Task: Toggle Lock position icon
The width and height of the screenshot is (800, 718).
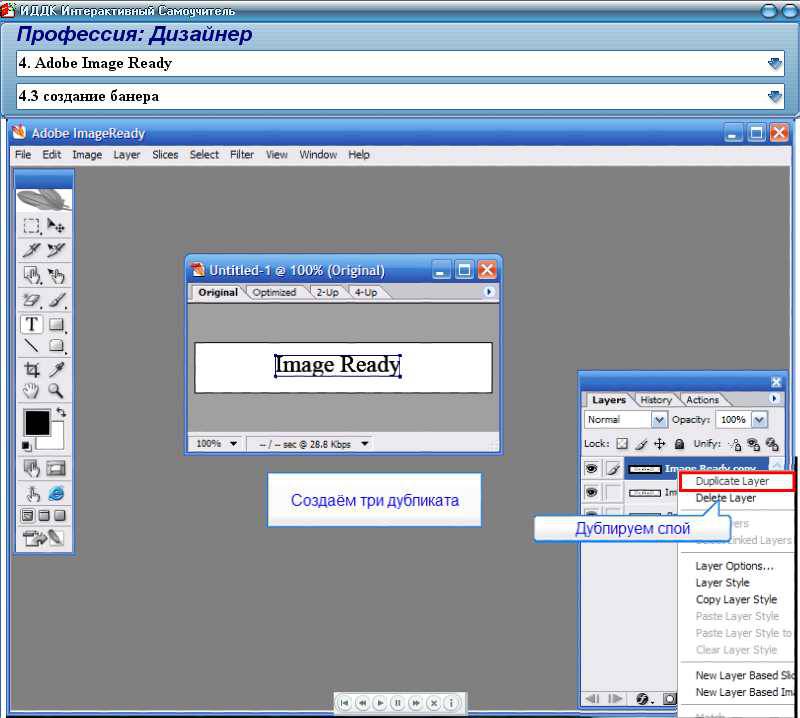Action: pyautogui.click(x=660, y=443)
